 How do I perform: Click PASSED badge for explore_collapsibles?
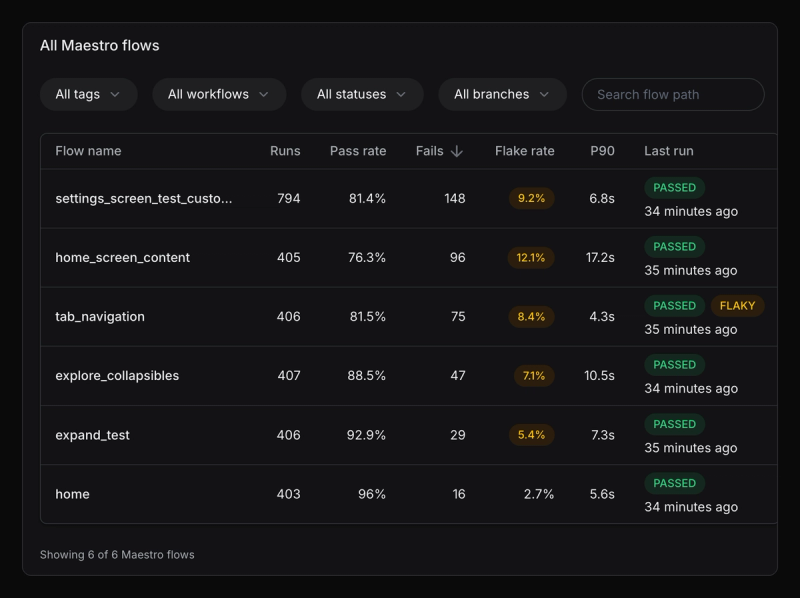point(674,365)
